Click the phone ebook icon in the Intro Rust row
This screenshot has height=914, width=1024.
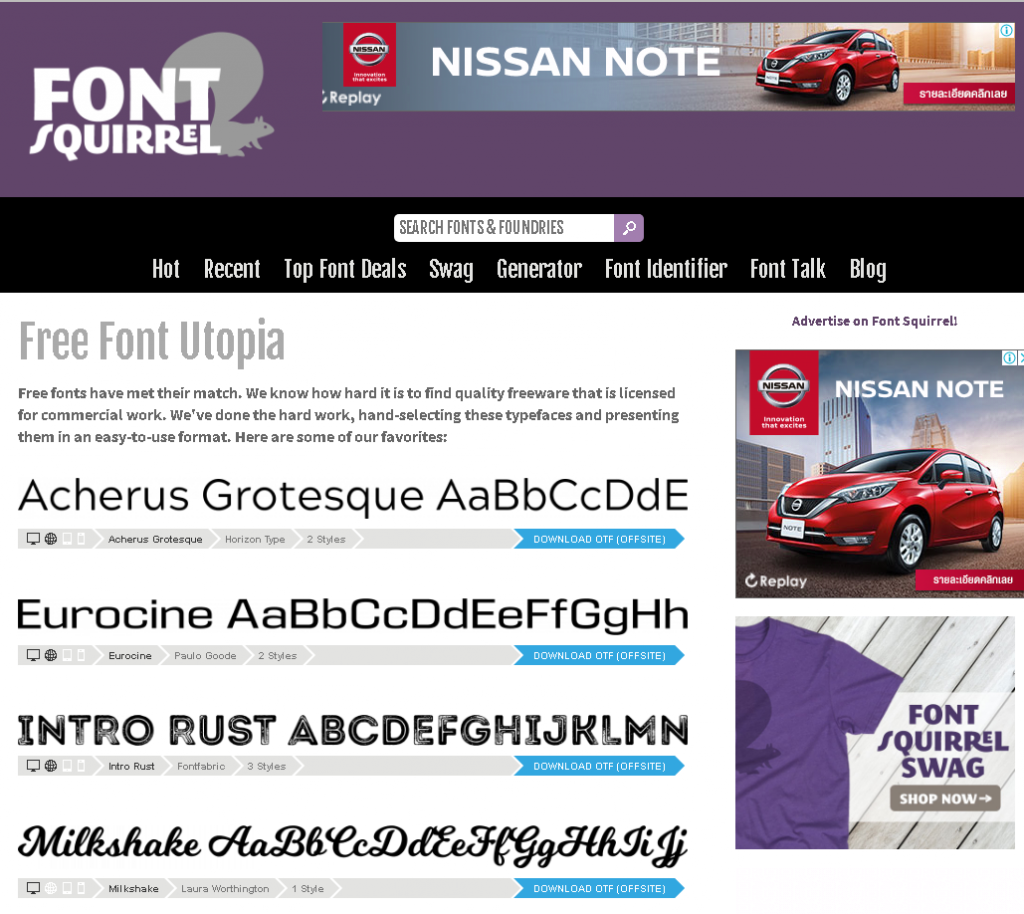click(81, 765)
